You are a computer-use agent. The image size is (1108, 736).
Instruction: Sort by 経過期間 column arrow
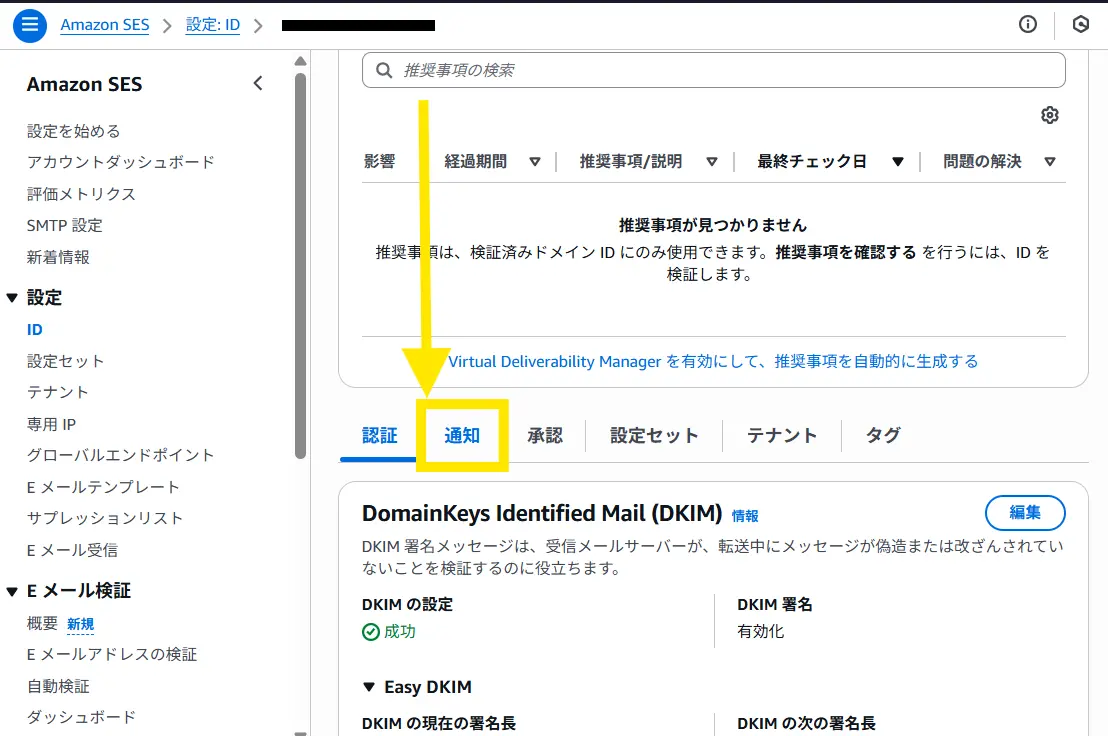(x=534, y=161)
